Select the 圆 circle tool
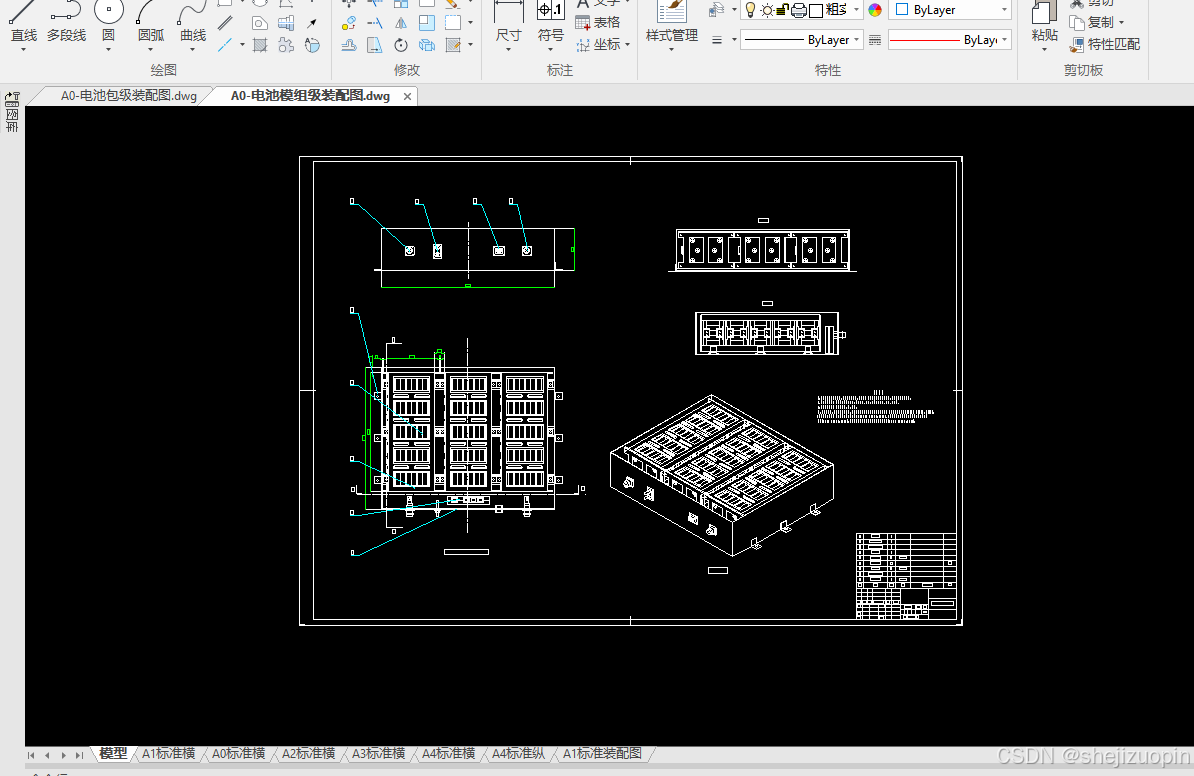1194x776 pixels. [109, 21]
